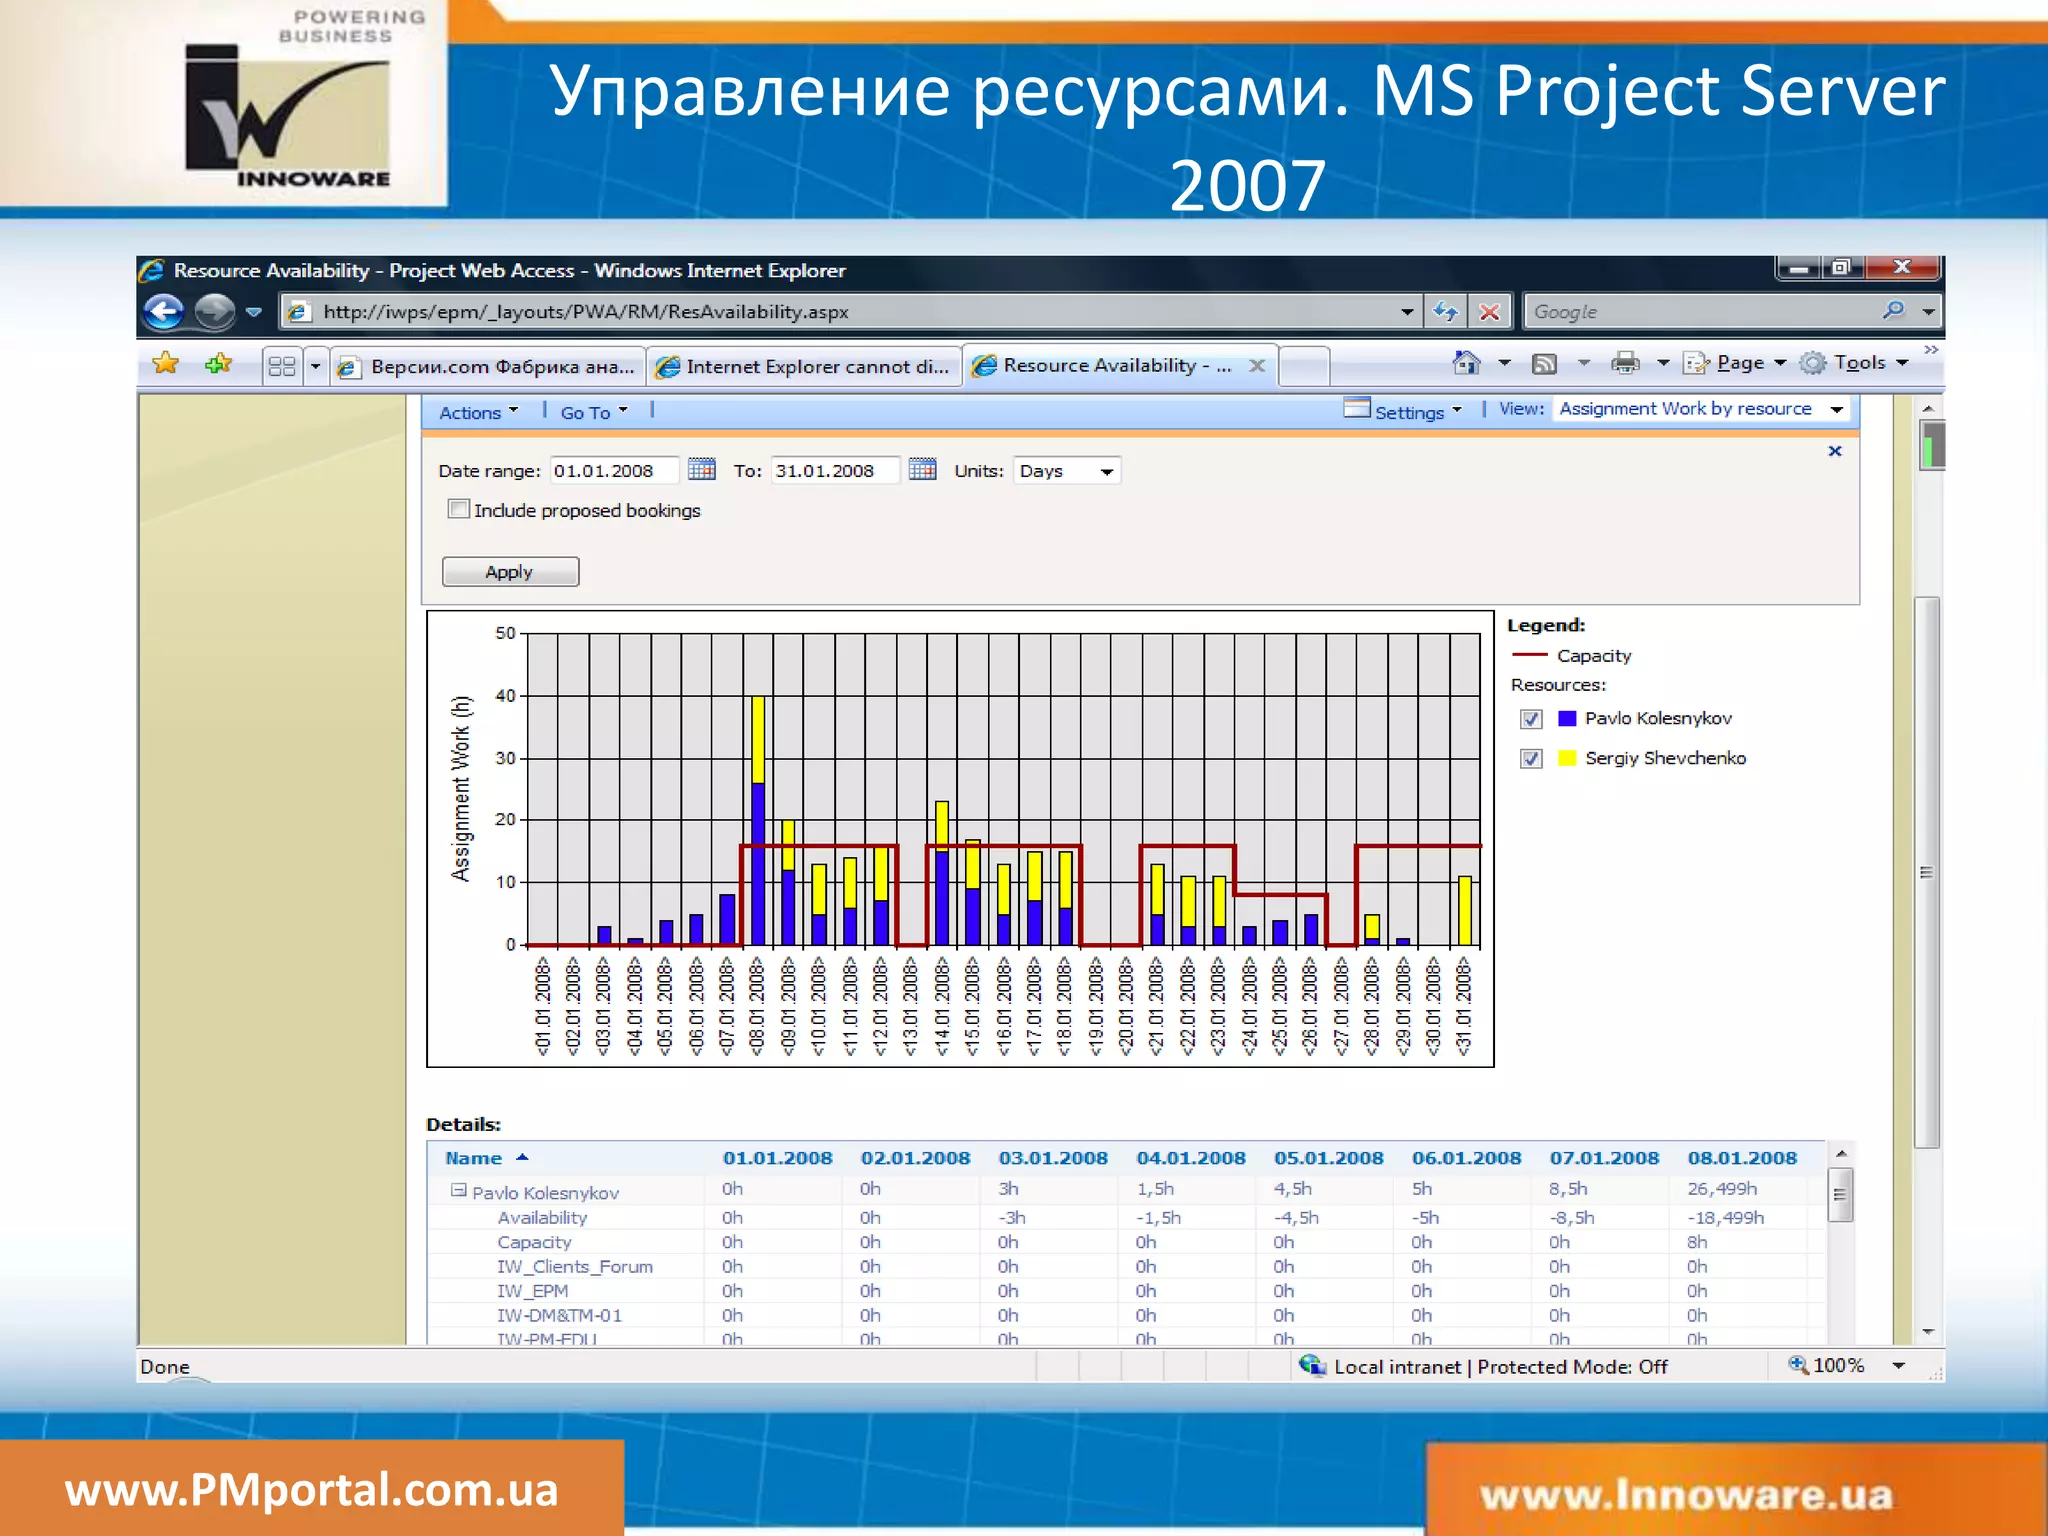Click the red Capacity legend line
Screen dimensions: 2048x1536
point(1530,655)
